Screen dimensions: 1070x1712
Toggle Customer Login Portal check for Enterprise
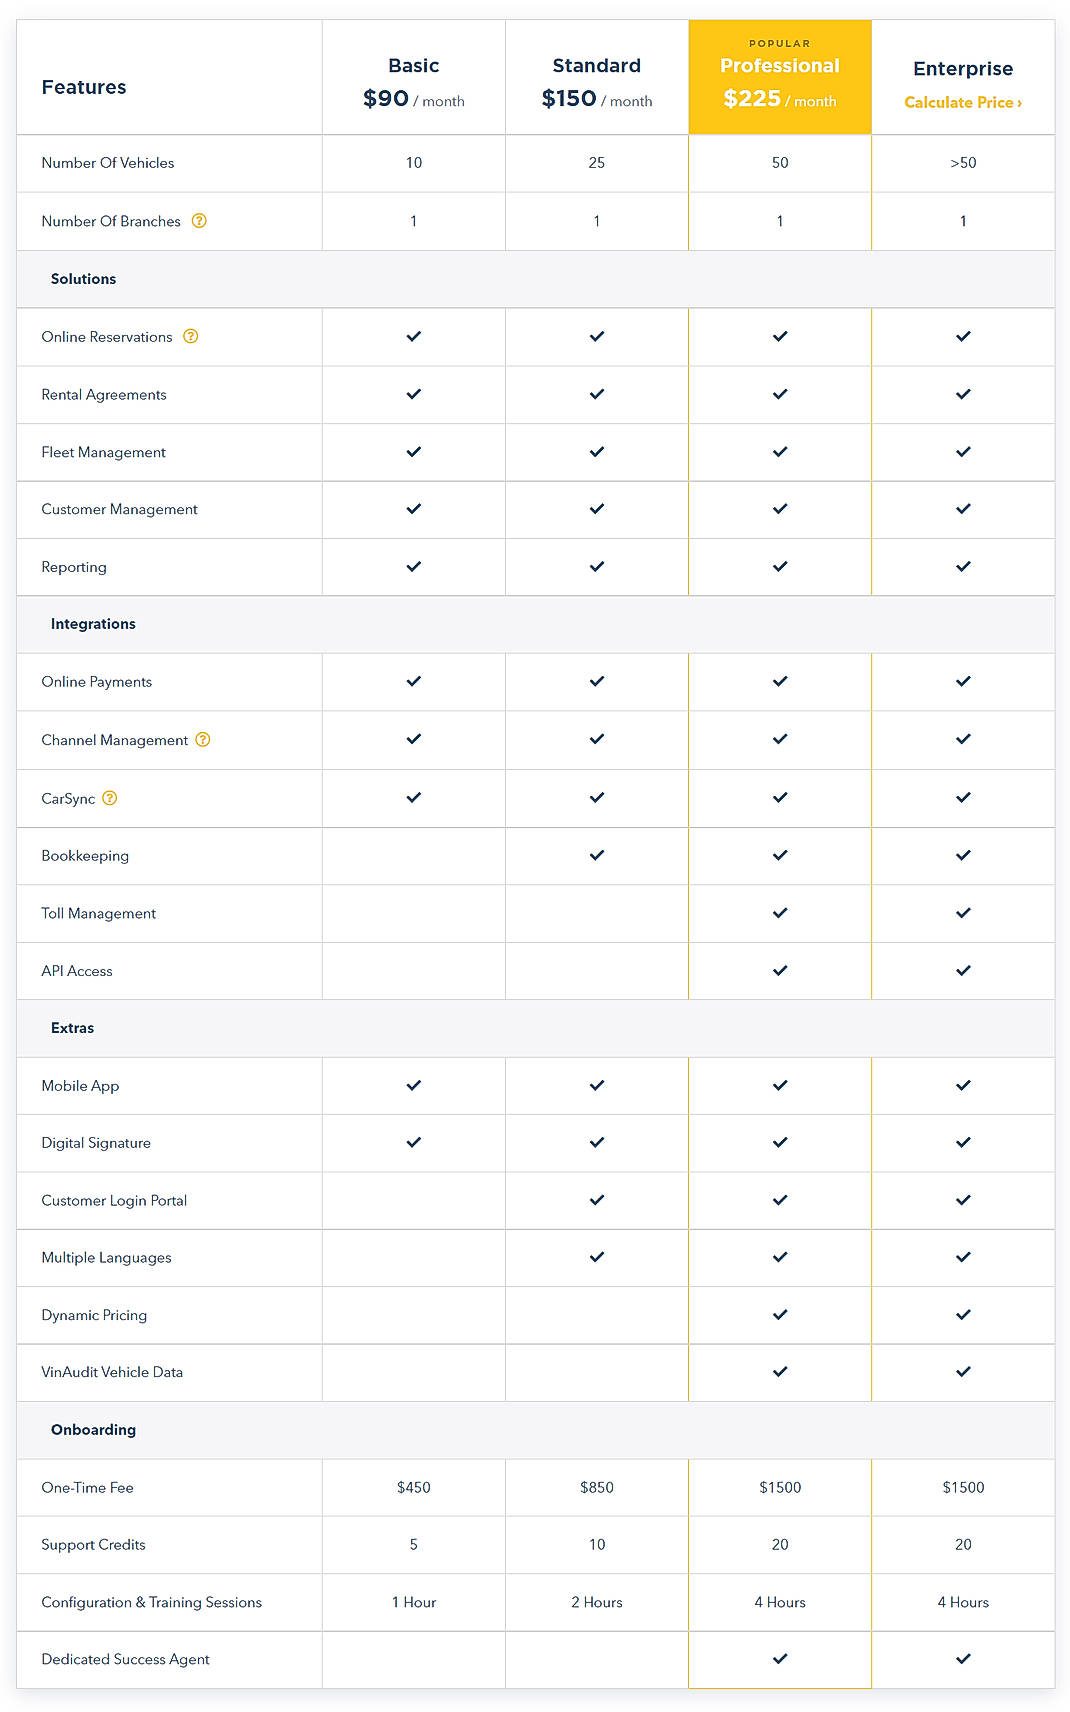tap(962, 1200)
